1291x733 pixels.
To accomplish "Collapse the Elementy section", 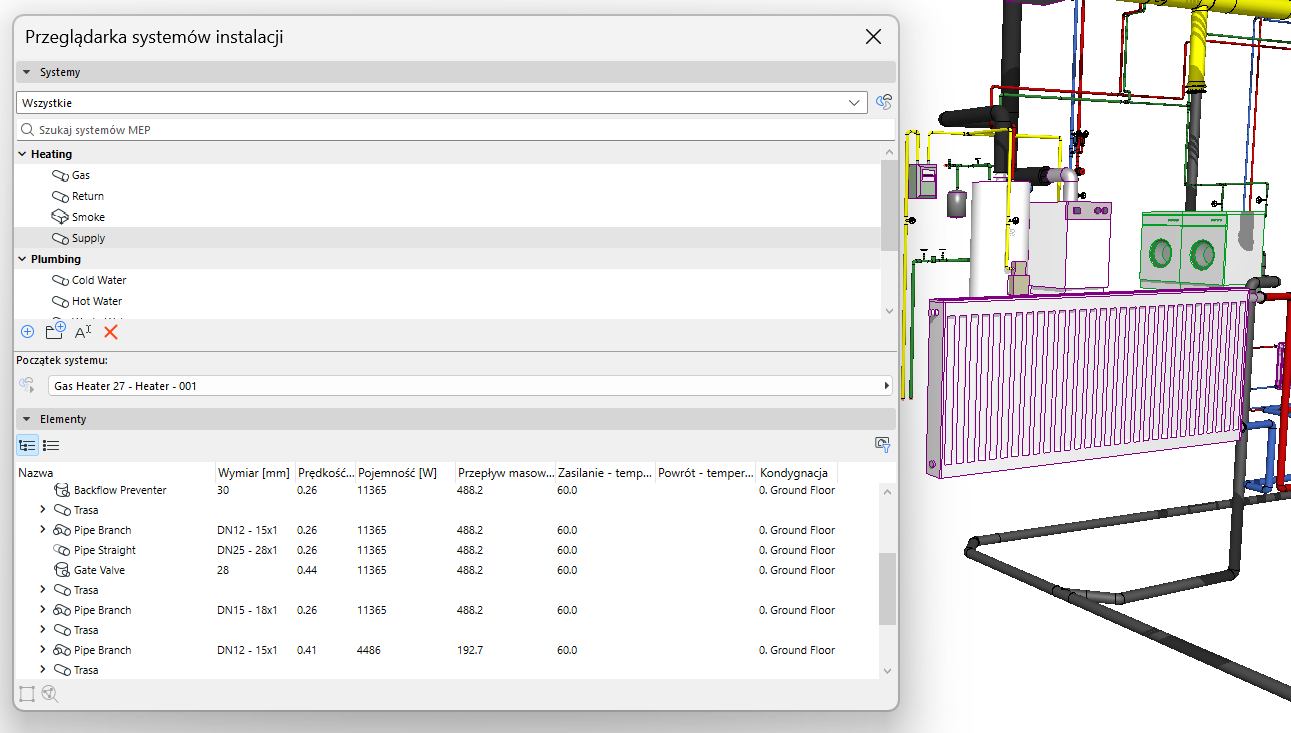I will point(27,419).
